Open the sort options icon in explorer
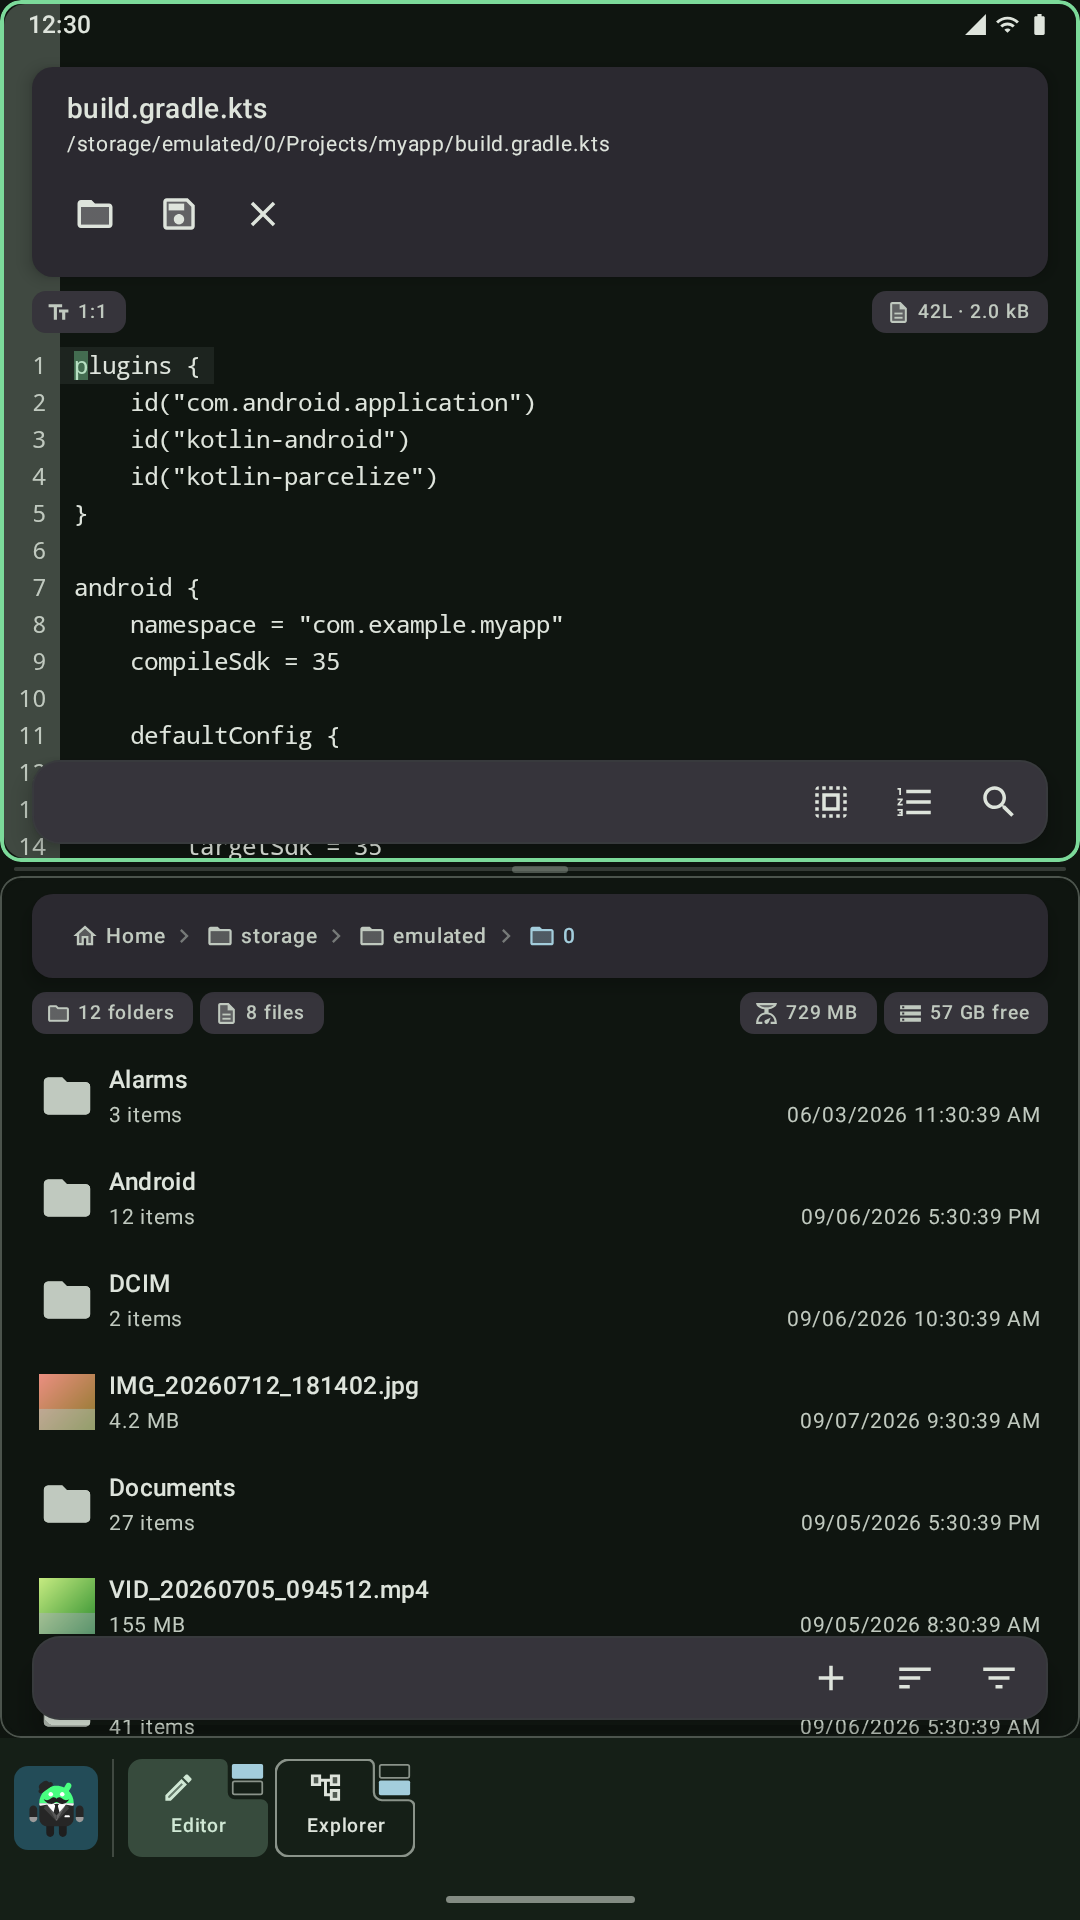The height and width of the screenshot is (1920, 1080). pyautogui.click(x=915, y=1678)
